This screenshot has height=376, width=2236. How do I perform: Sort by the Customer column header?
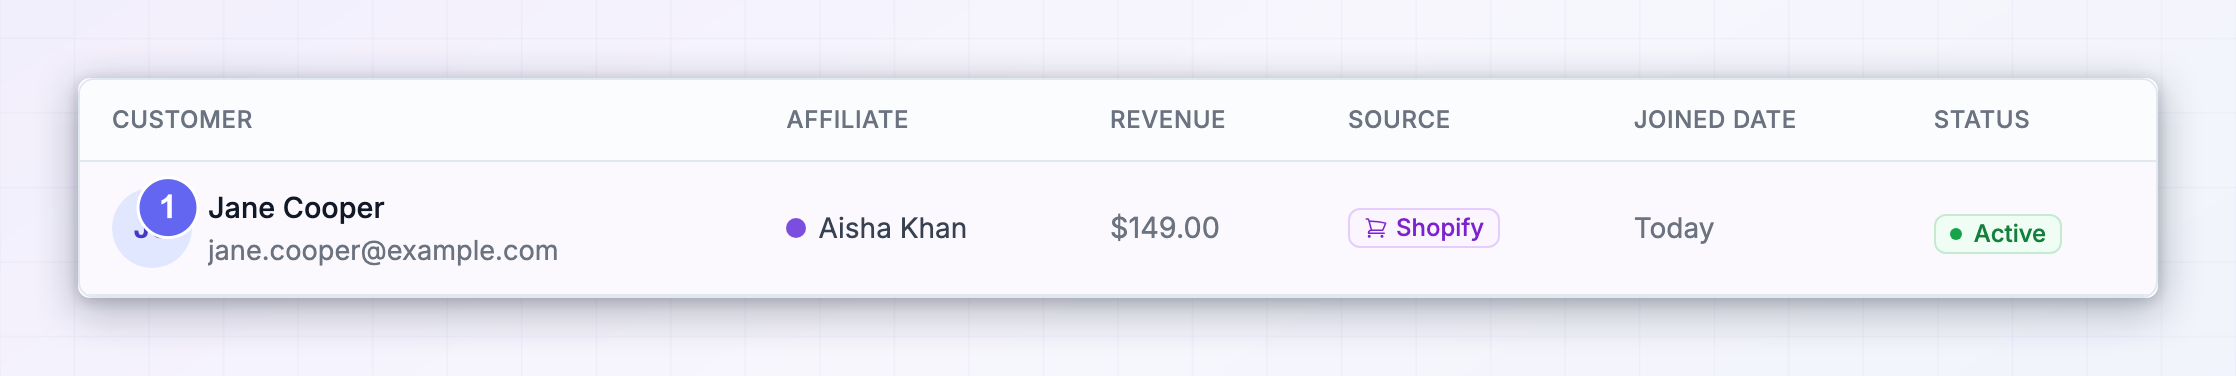(182, 120)
